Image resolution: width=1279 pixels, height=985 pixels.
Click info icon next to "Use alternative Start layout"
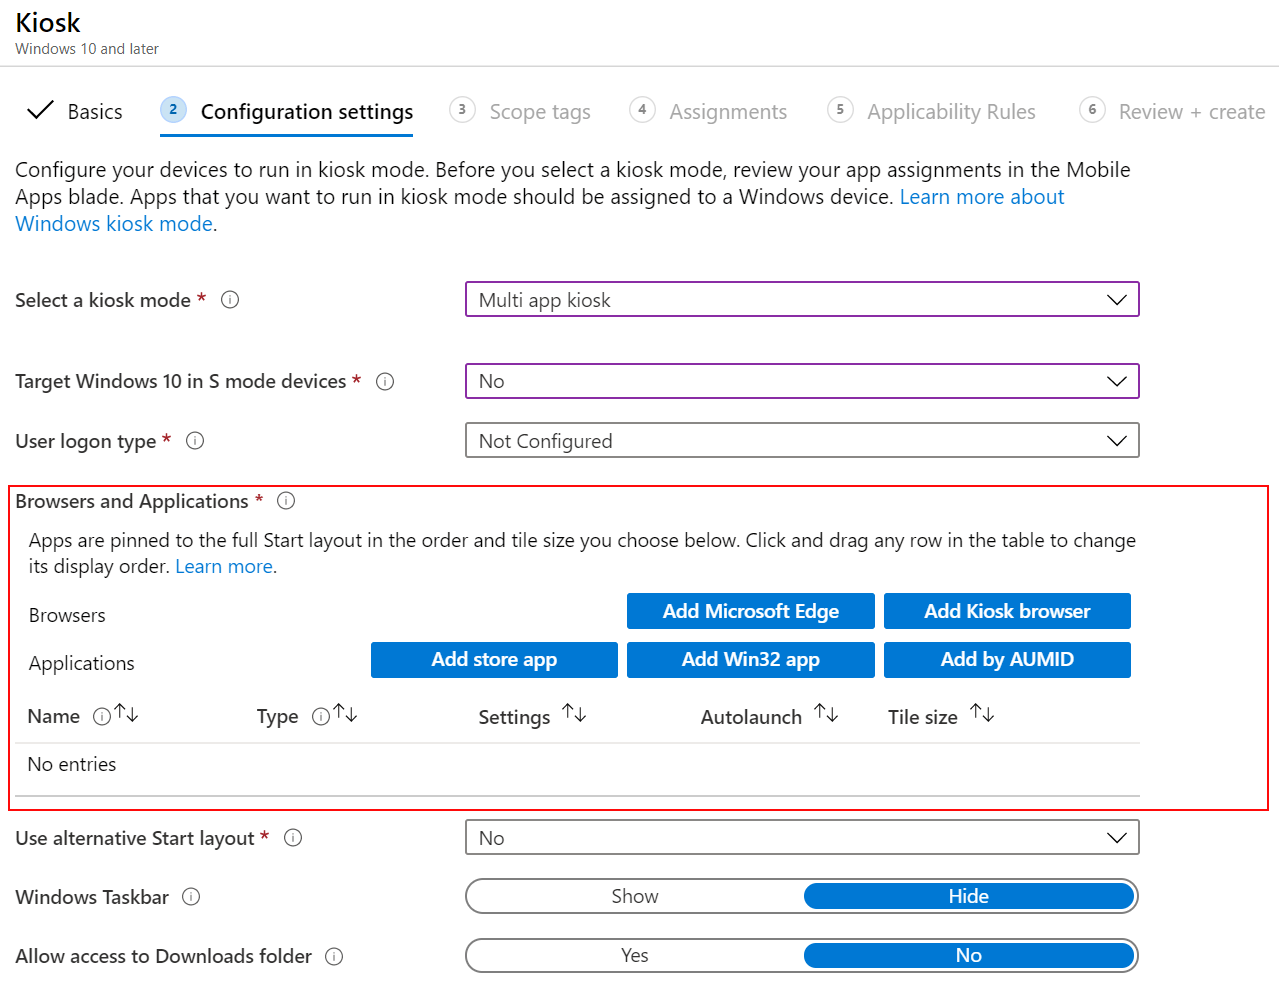click(292, 837)
